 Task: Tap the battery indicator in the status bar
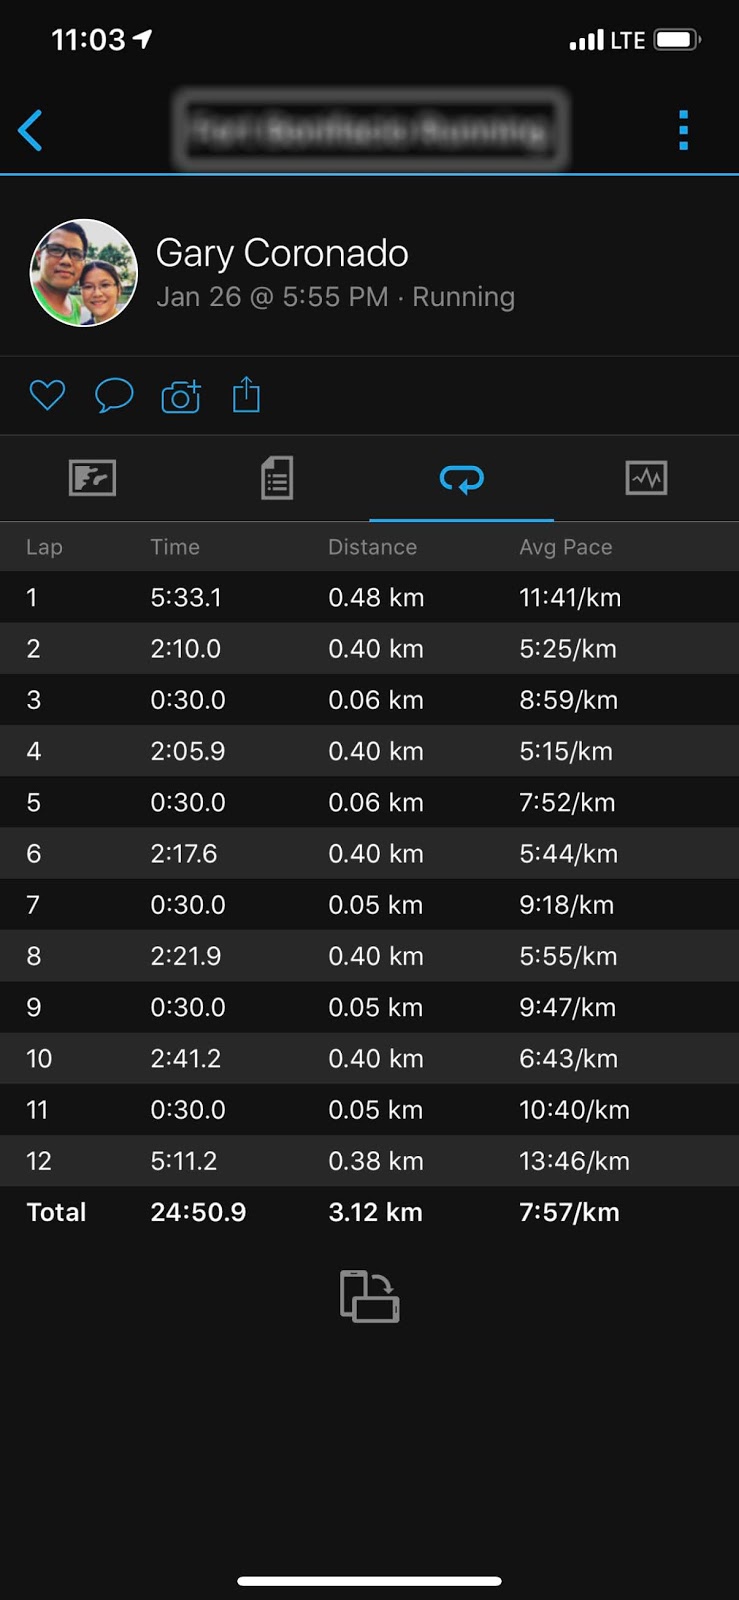pyautogui.click(x=675, y=38)
